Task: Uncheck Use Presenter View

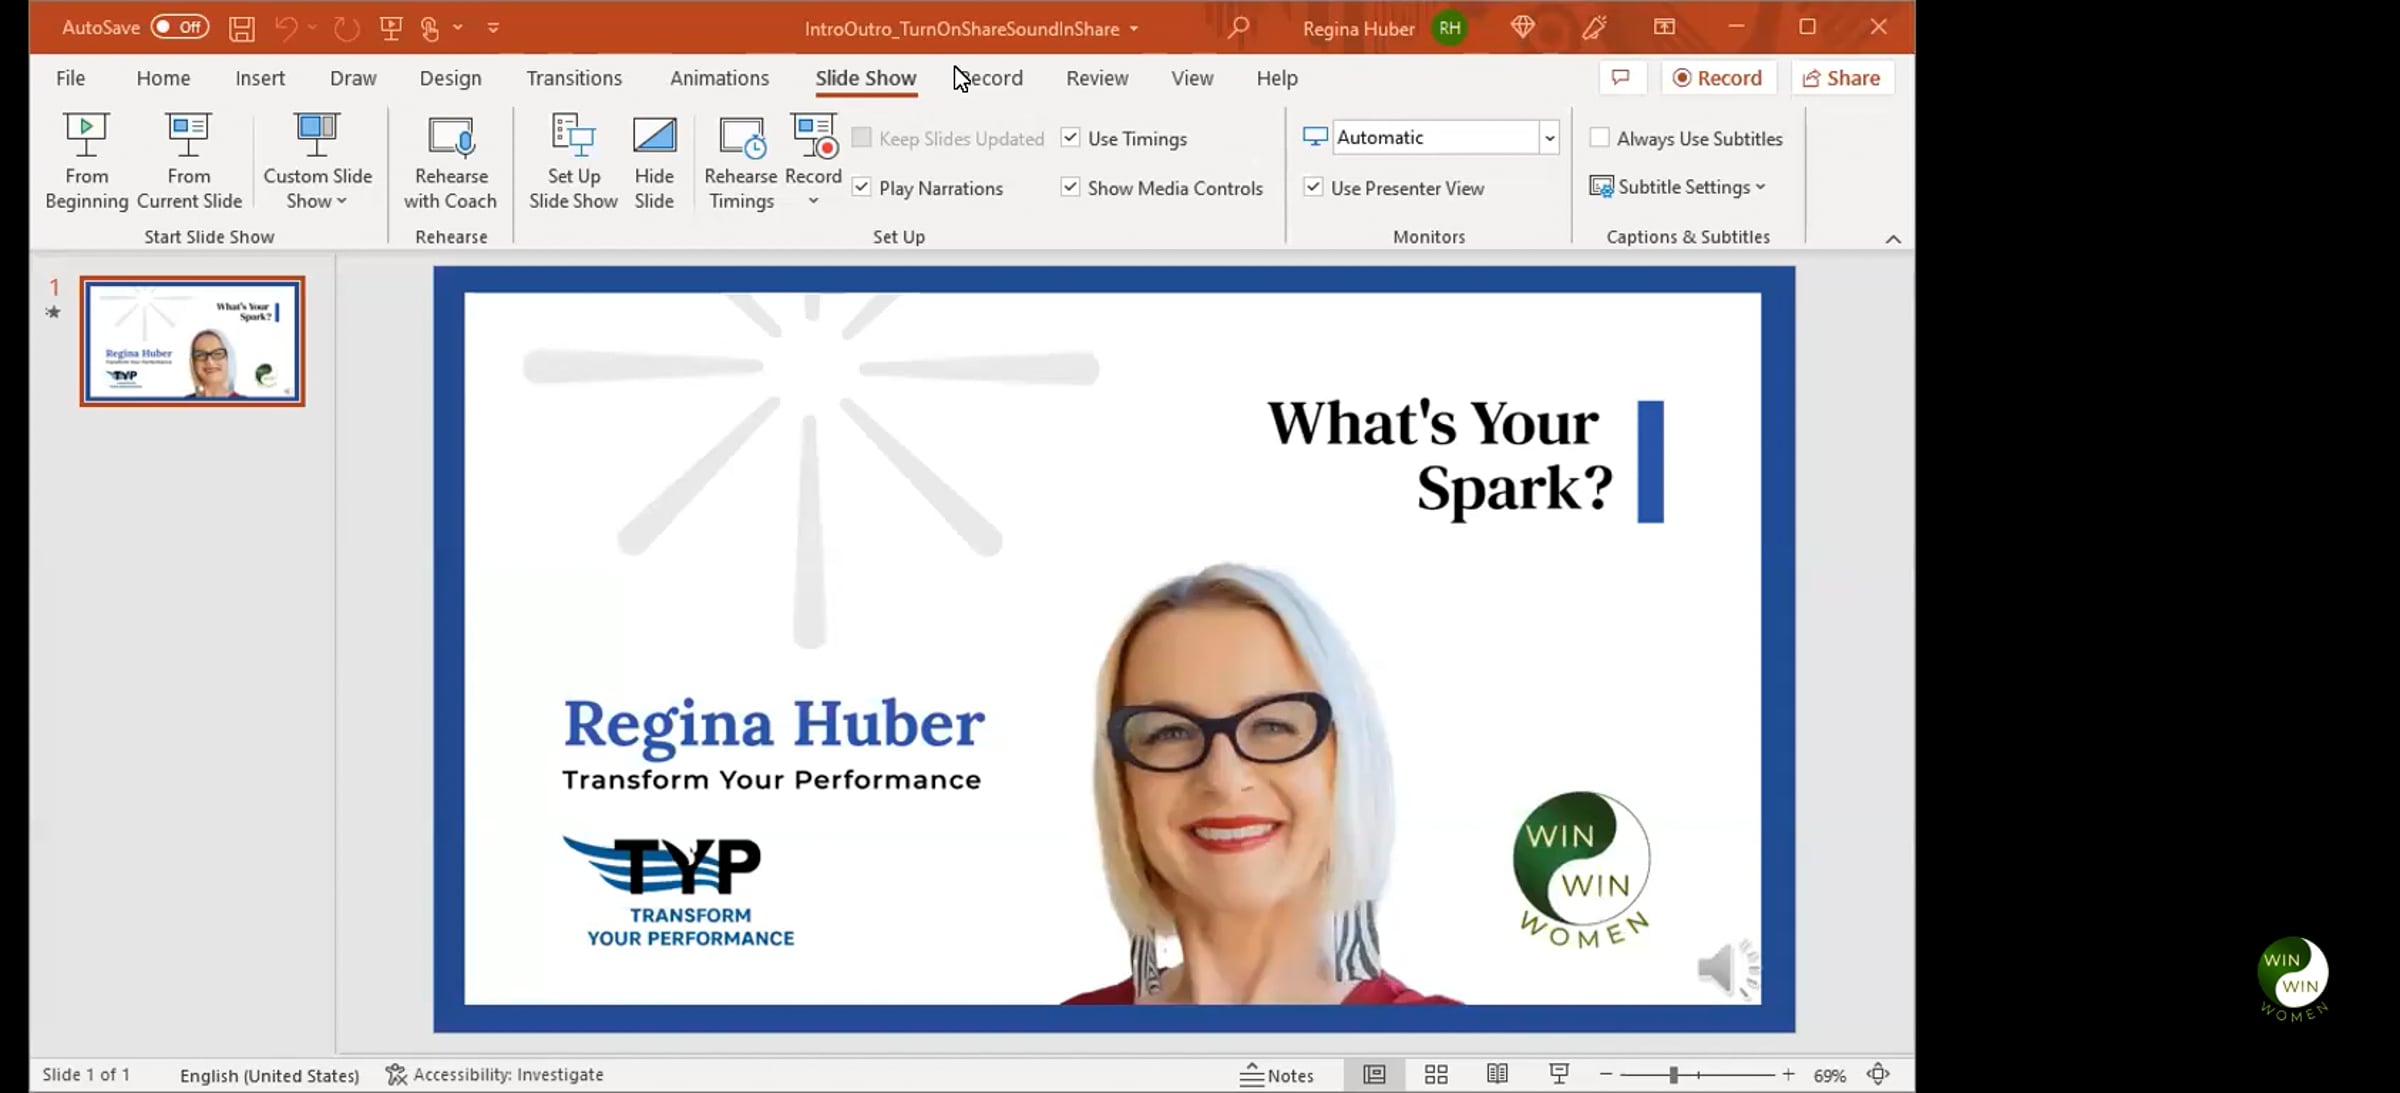Action: pos(1314,187)
